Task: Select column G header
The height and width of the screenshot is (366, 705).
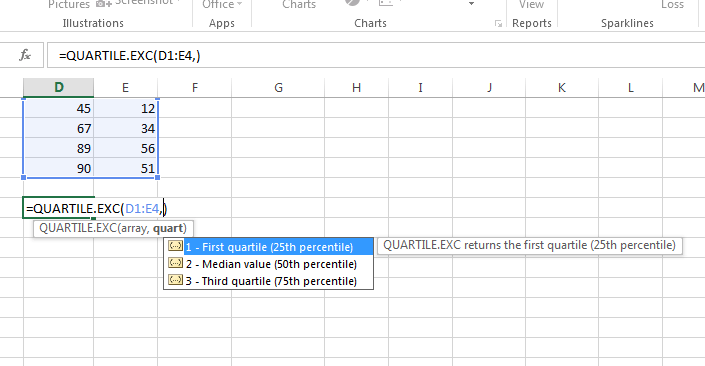Action: [x=278, y=87]
